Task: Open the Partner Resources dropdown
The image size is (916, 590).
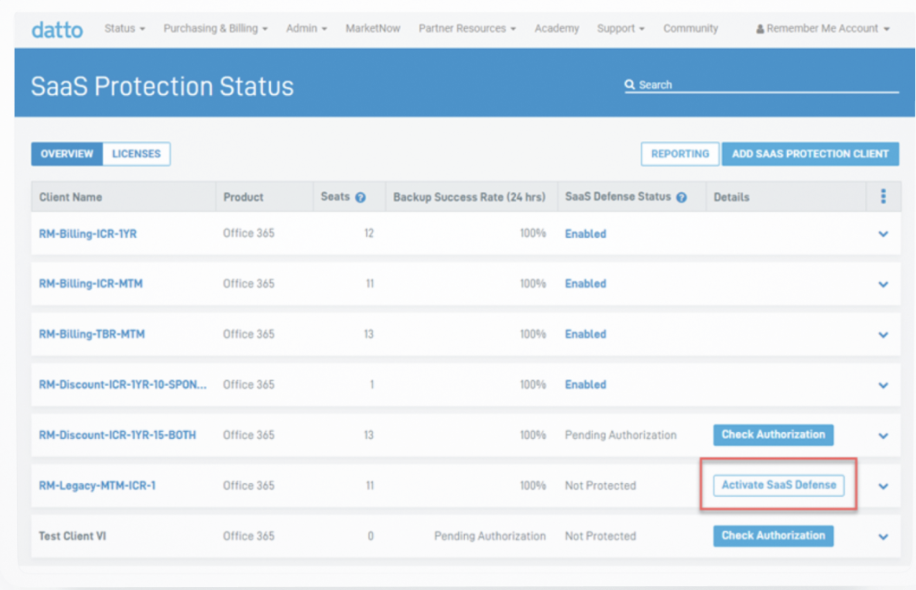Action: point(467,28)
